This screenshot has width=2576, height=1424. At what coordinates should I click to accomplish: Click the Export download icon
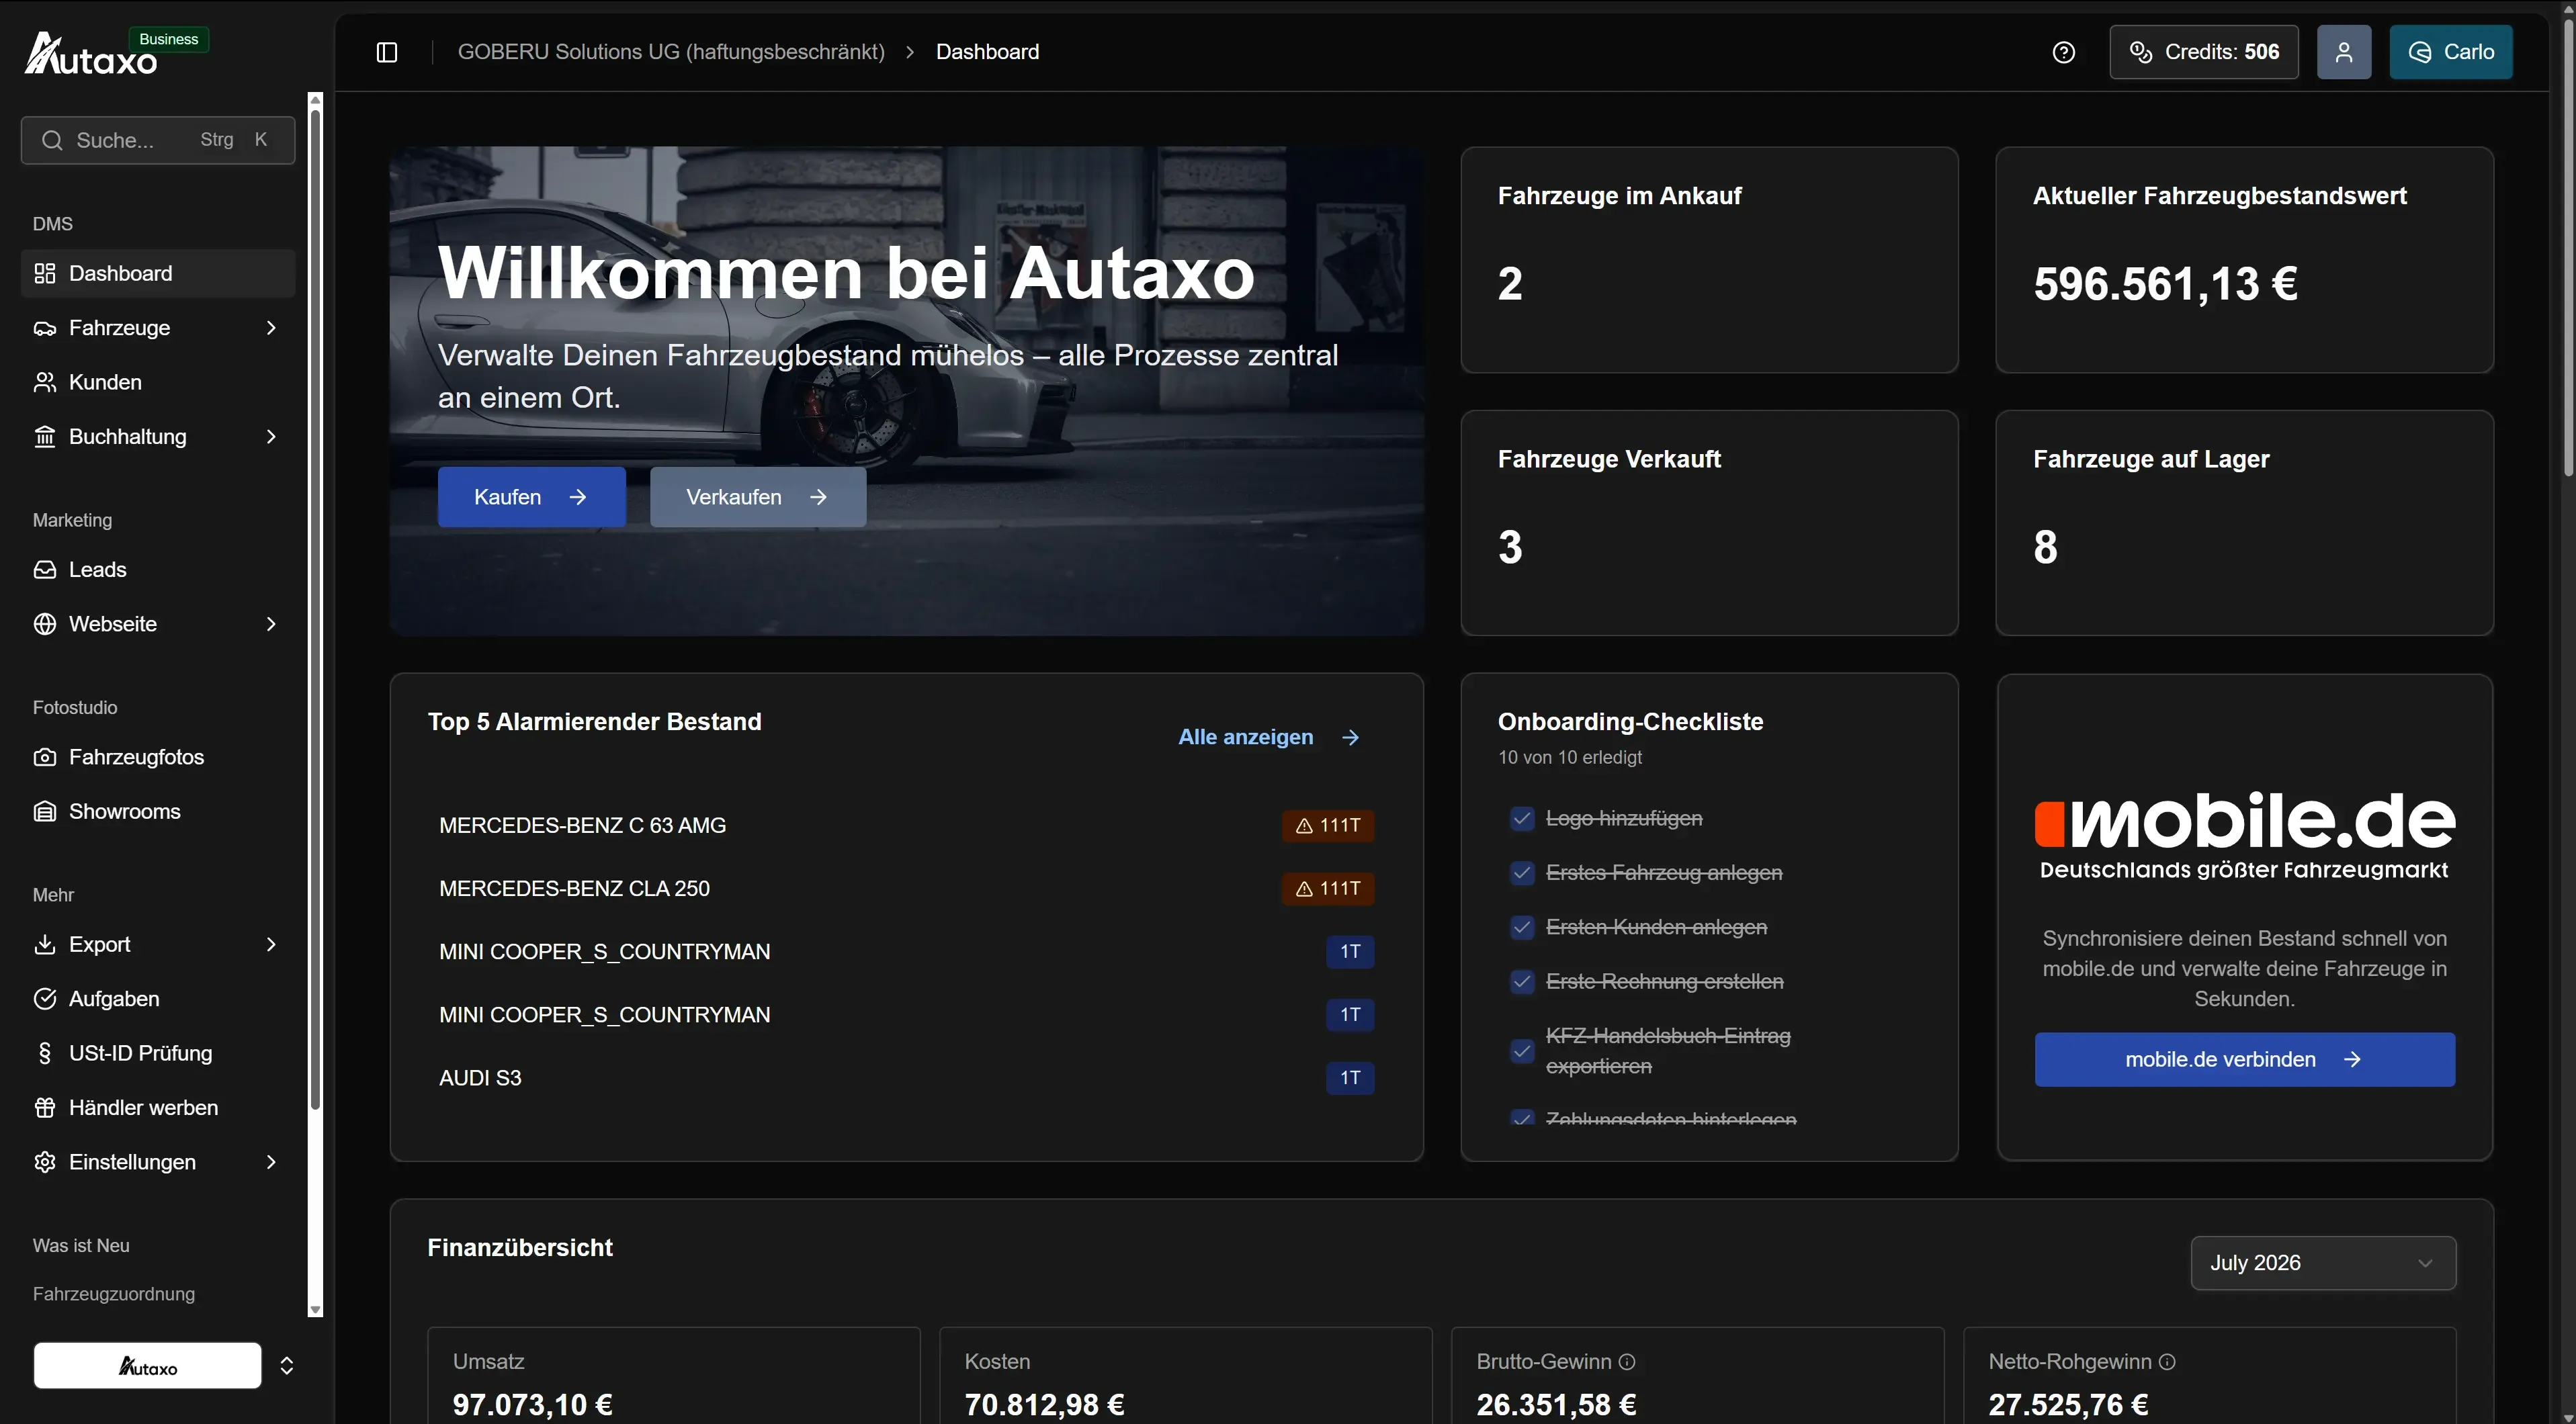(45, 944)
